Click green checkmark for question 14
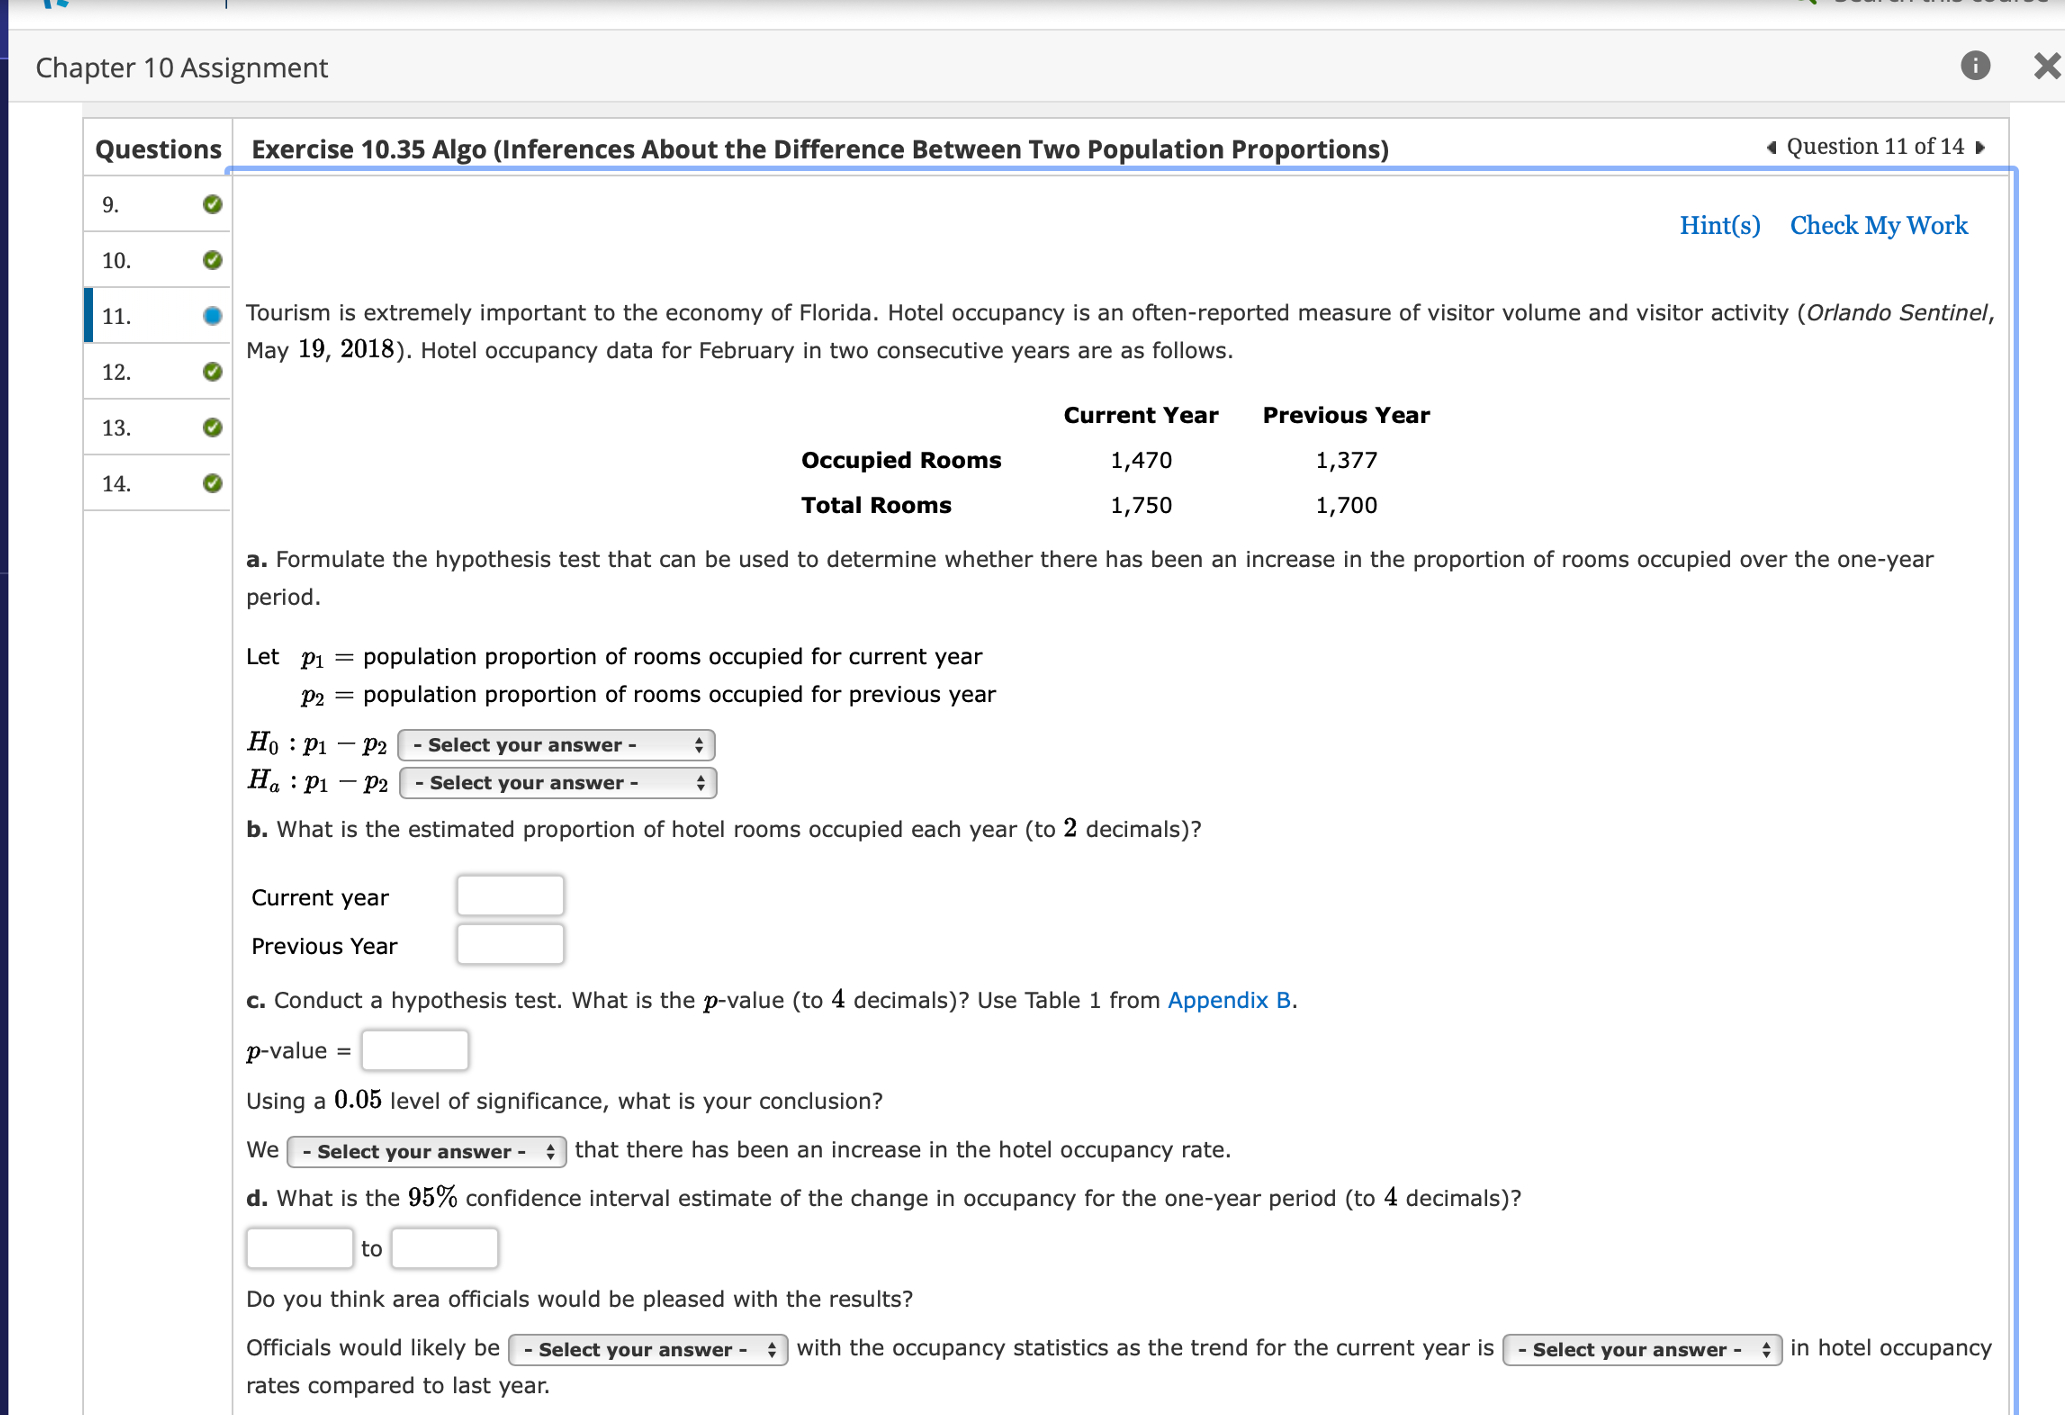2065x1415 pixels. pos(212,484)
